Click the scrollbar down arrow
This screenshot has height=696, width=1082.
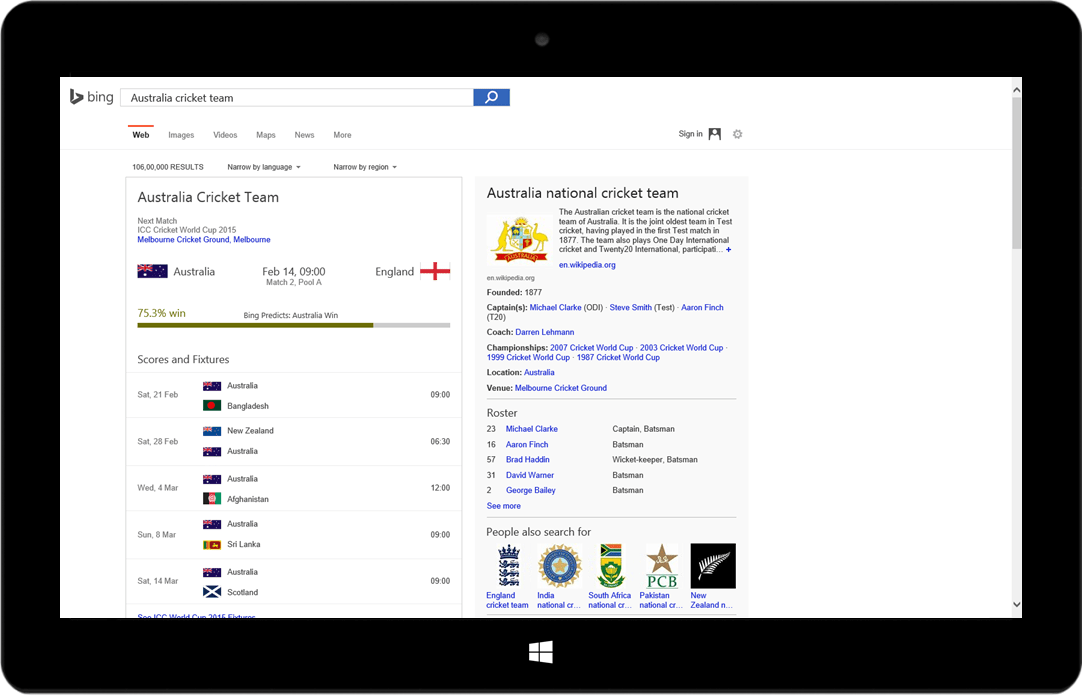[x=1016, y=605]
